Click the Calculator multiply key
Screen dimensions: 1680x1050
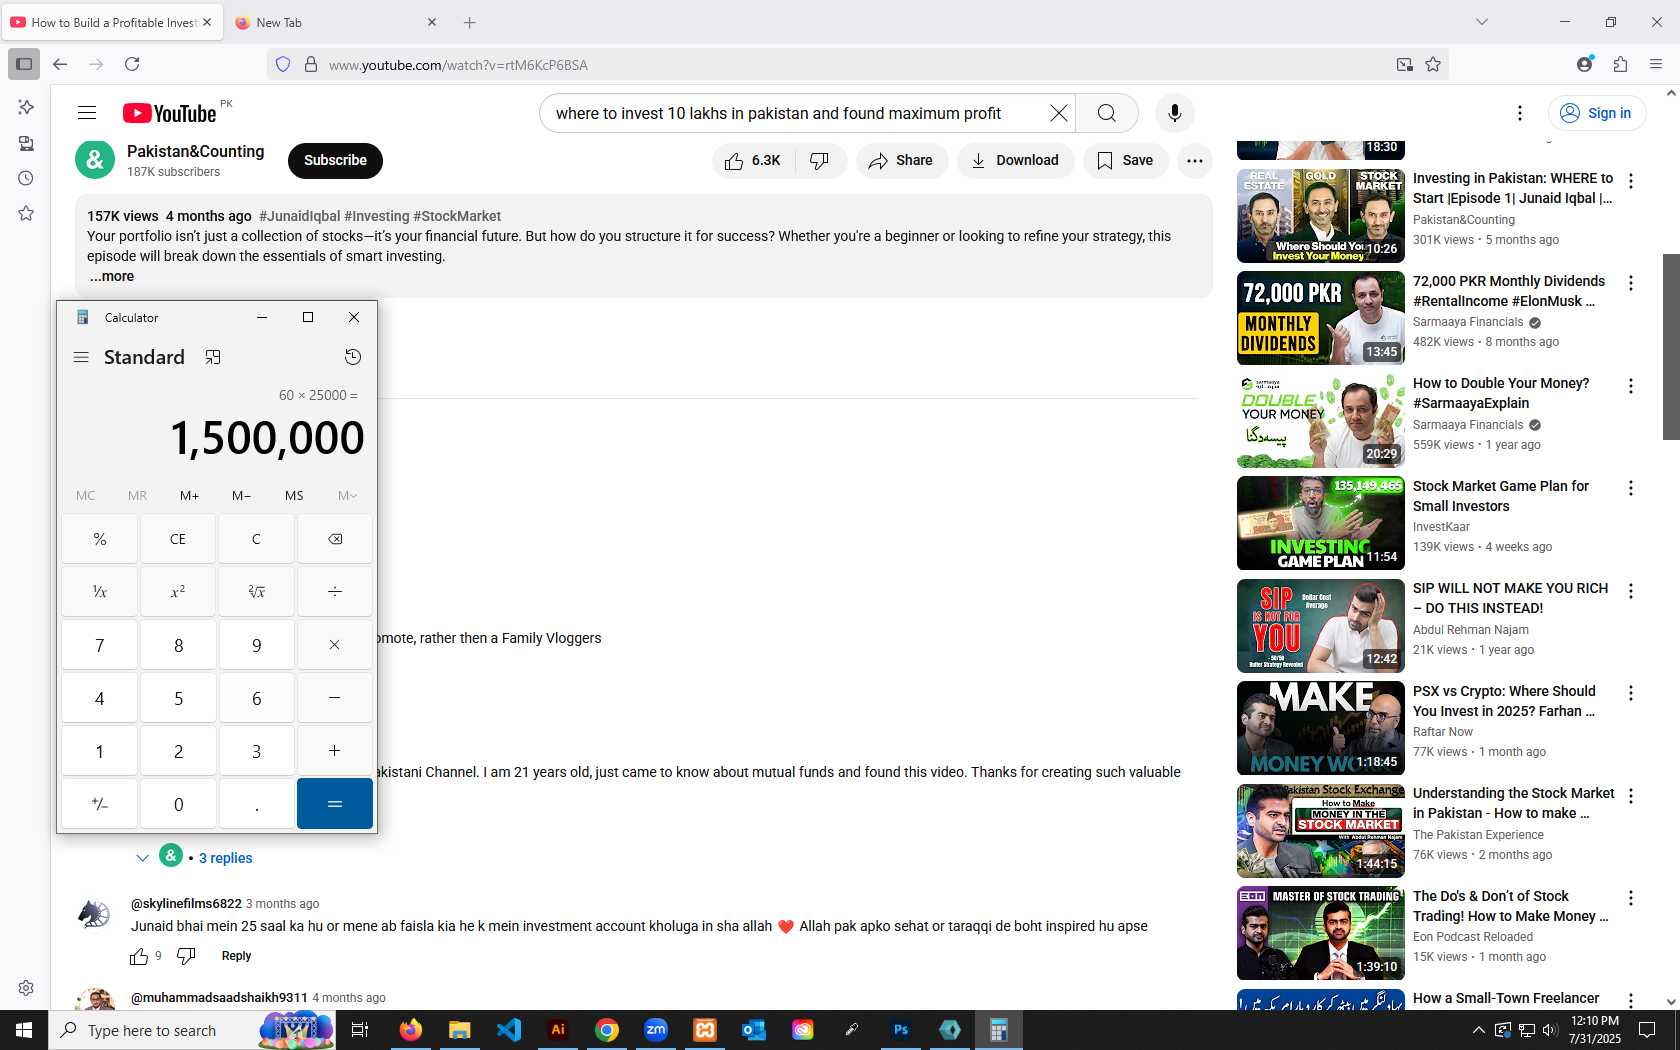click(x=335, y=645)
